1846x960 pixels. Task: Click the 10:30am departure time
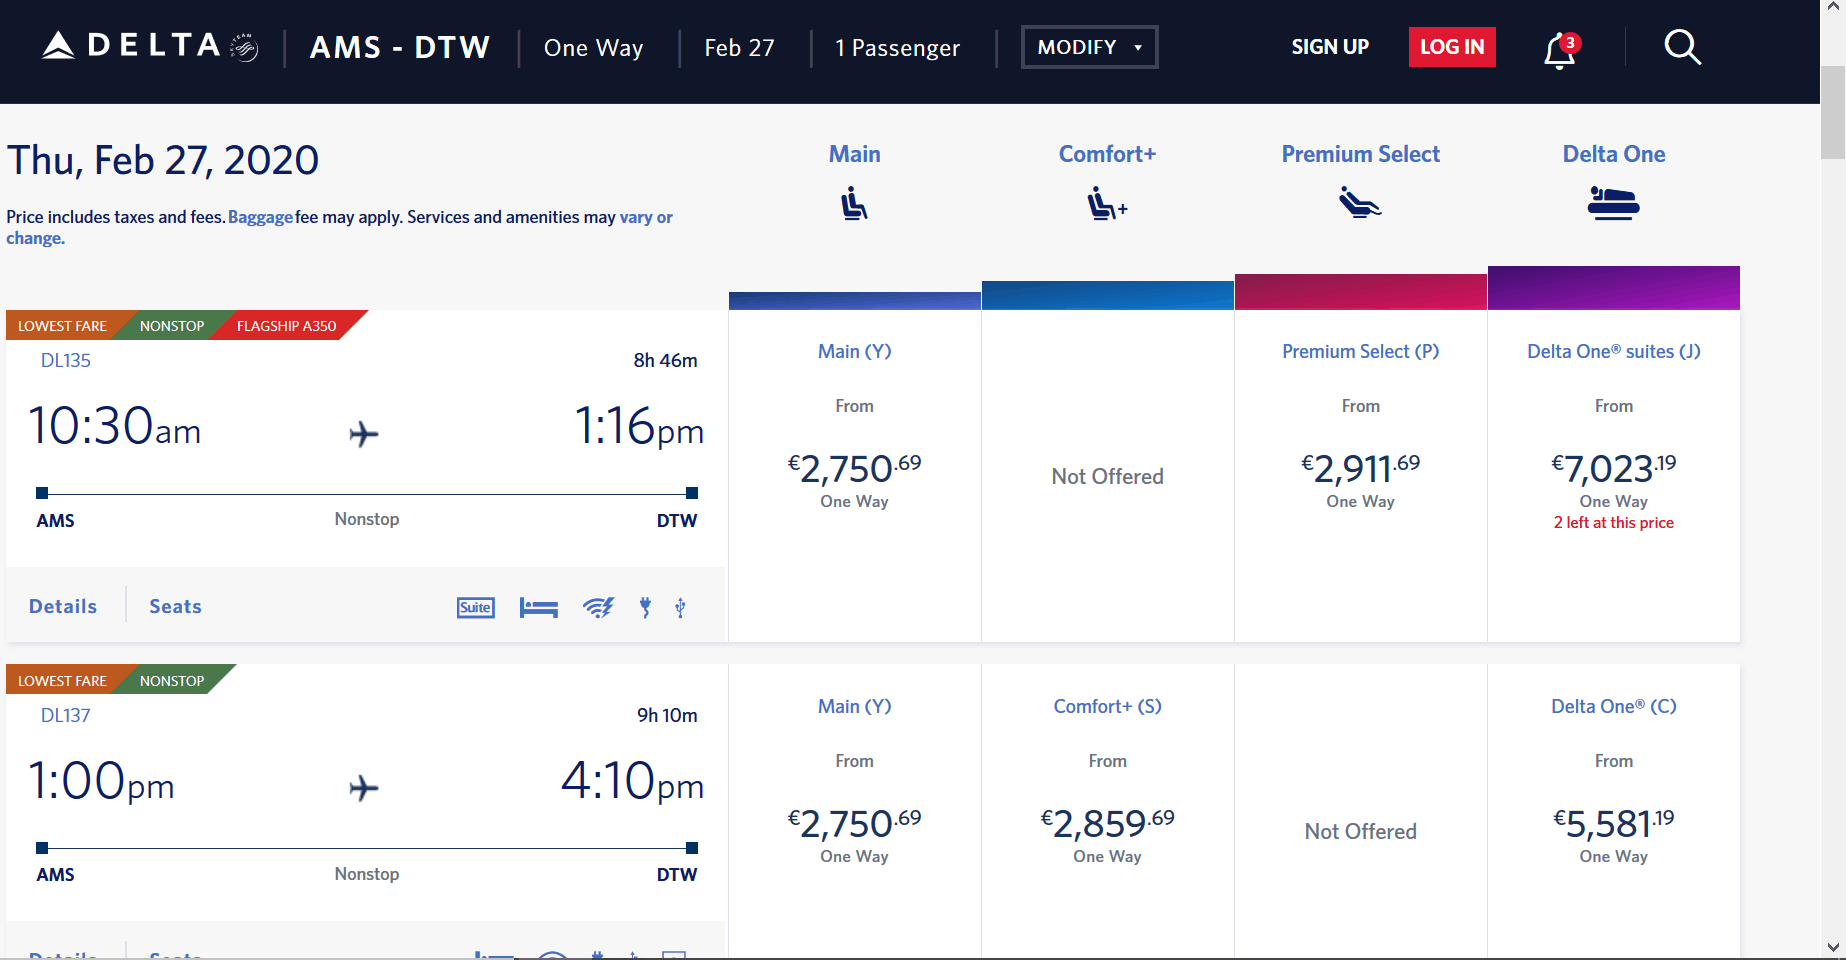pos(115,426)
